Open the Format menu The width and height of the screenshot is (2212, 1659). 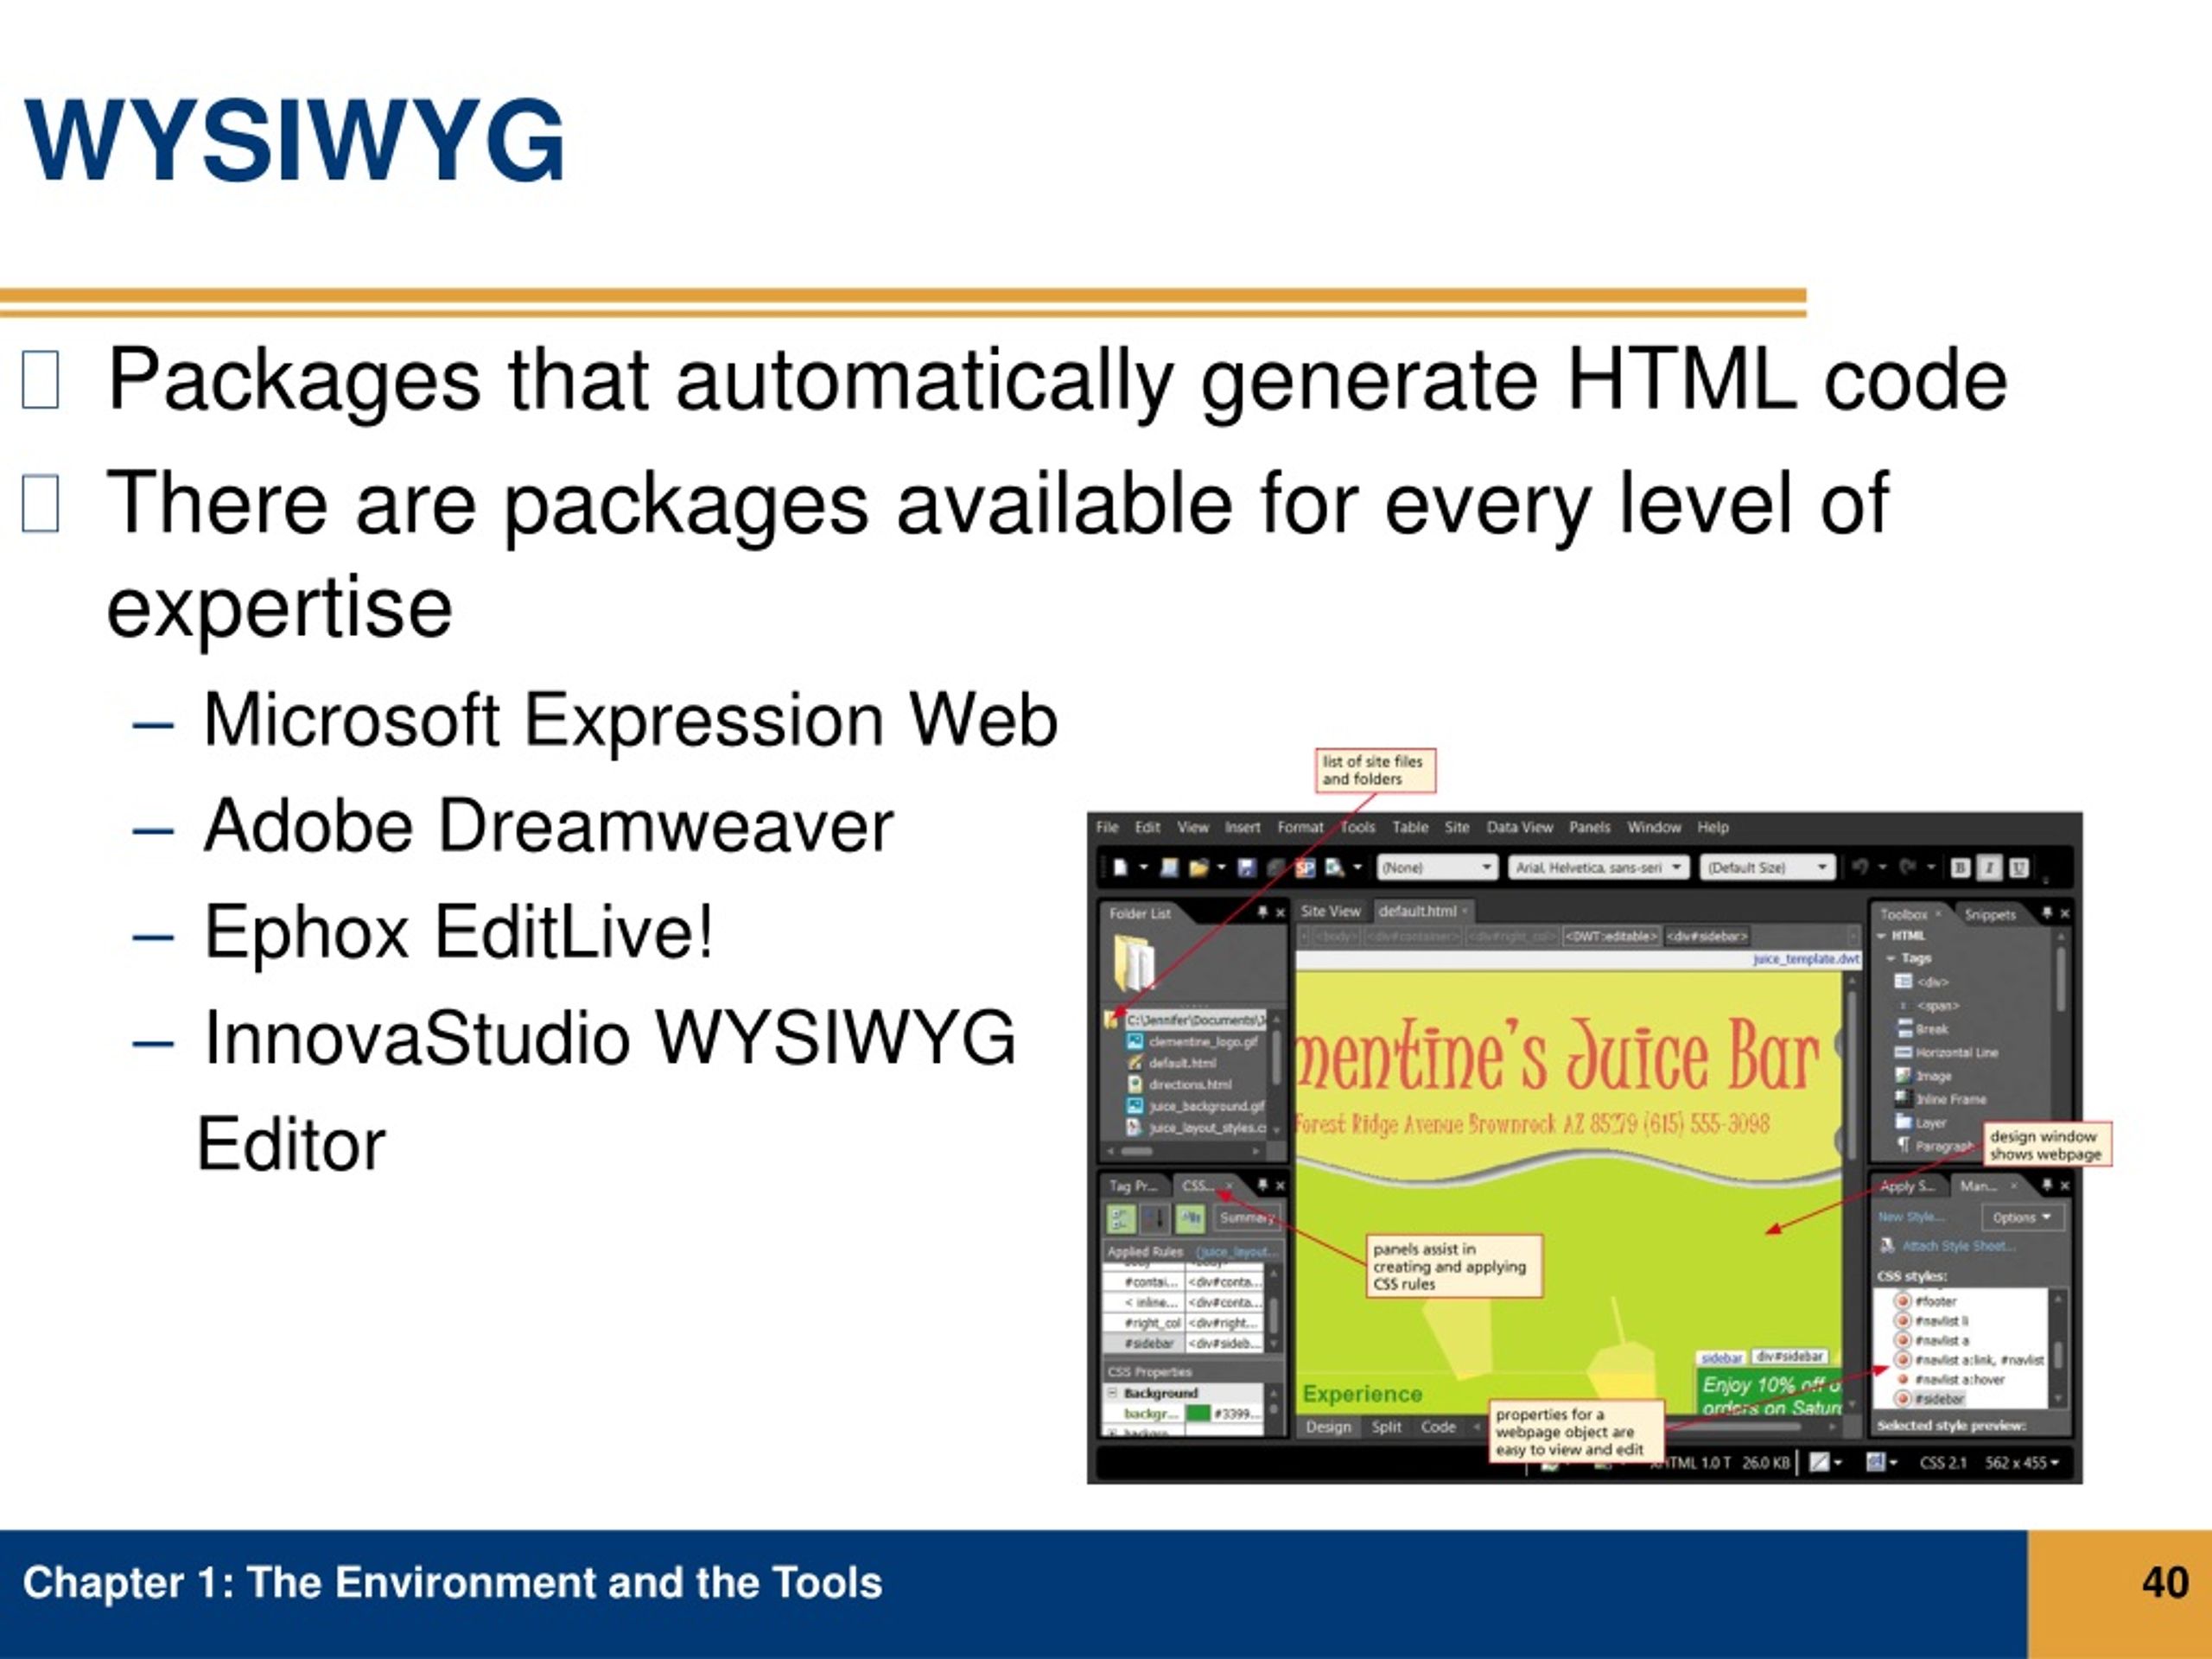click(x=1300, y=827)
